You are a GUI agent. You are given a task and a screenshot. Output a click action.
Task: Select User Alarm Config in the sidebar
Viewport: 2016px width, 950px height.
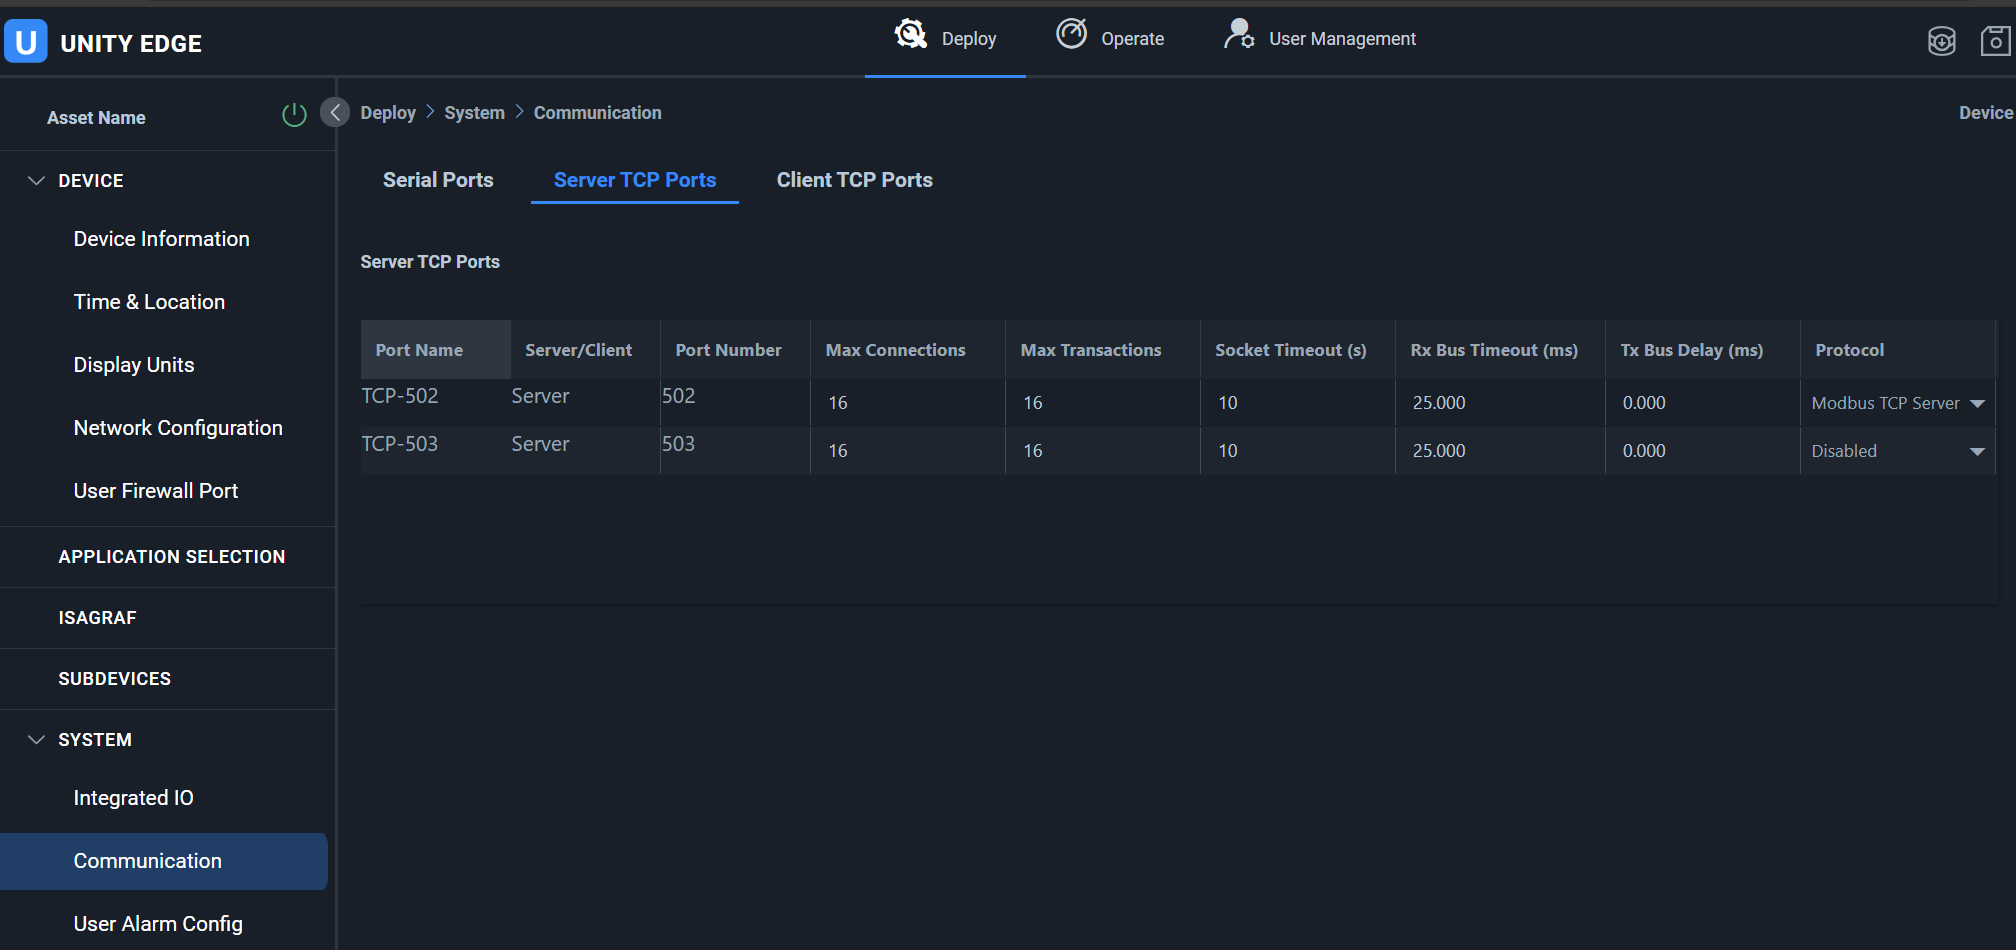coord(158,924)
